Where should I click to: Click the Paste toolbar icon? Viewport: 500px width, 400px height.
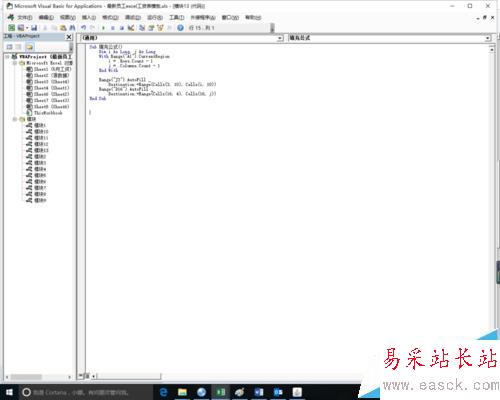point(63,28)
